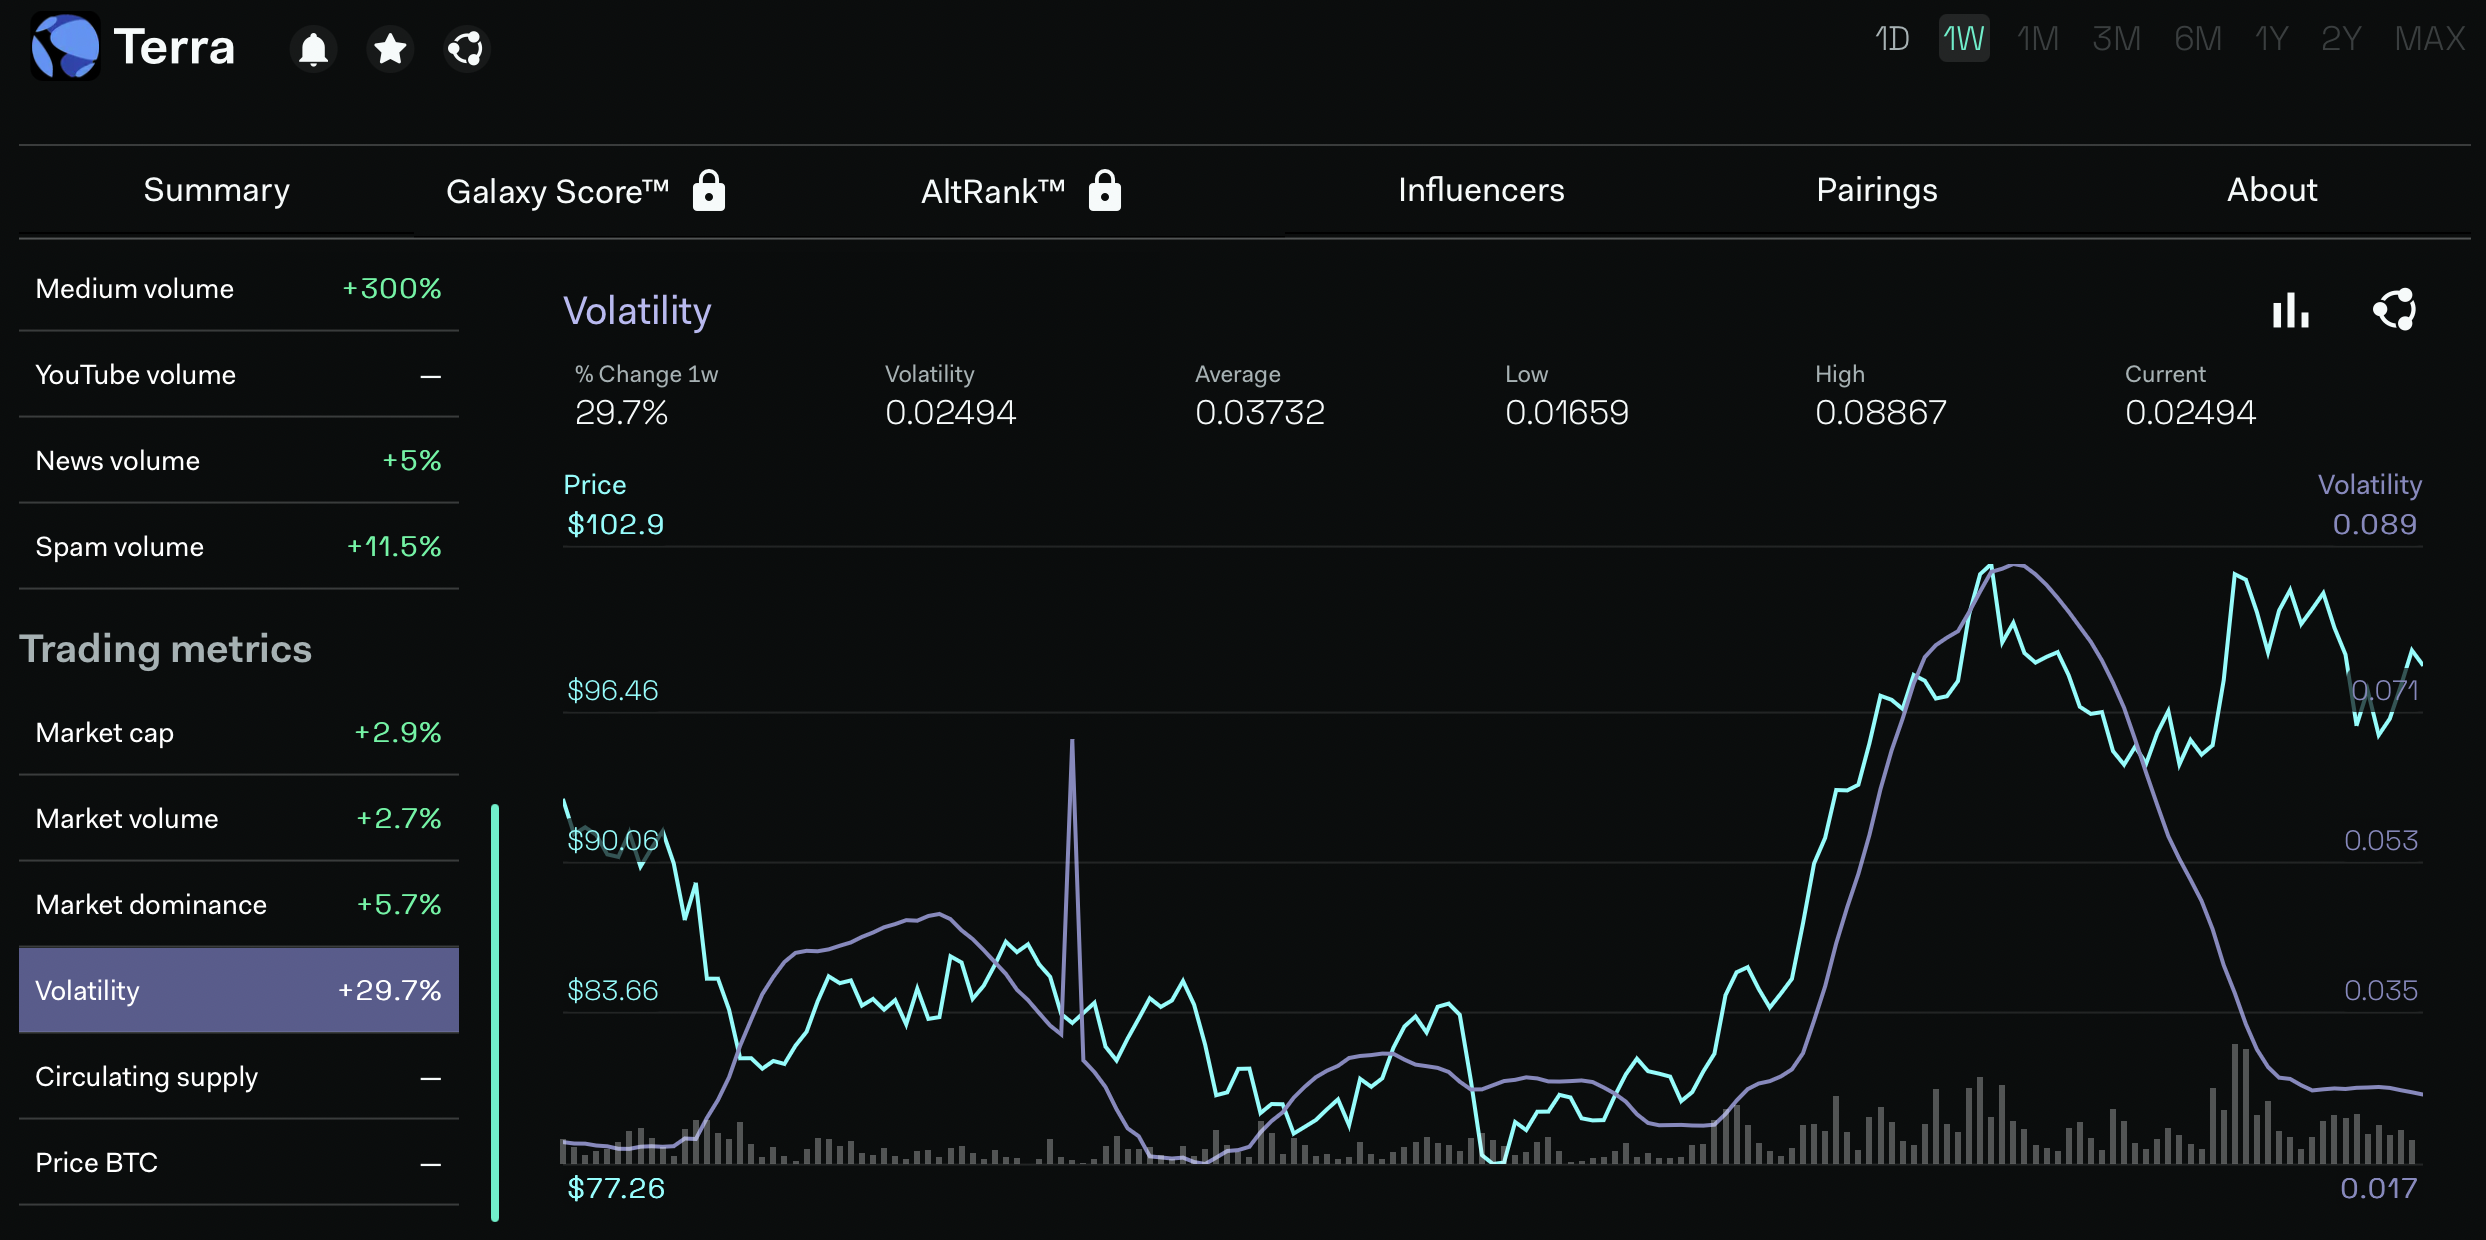The height and width of the screenshot is (1240, 2486).
Task: Click share icon in Volatility panel
Action: (x=2395, y=310)
